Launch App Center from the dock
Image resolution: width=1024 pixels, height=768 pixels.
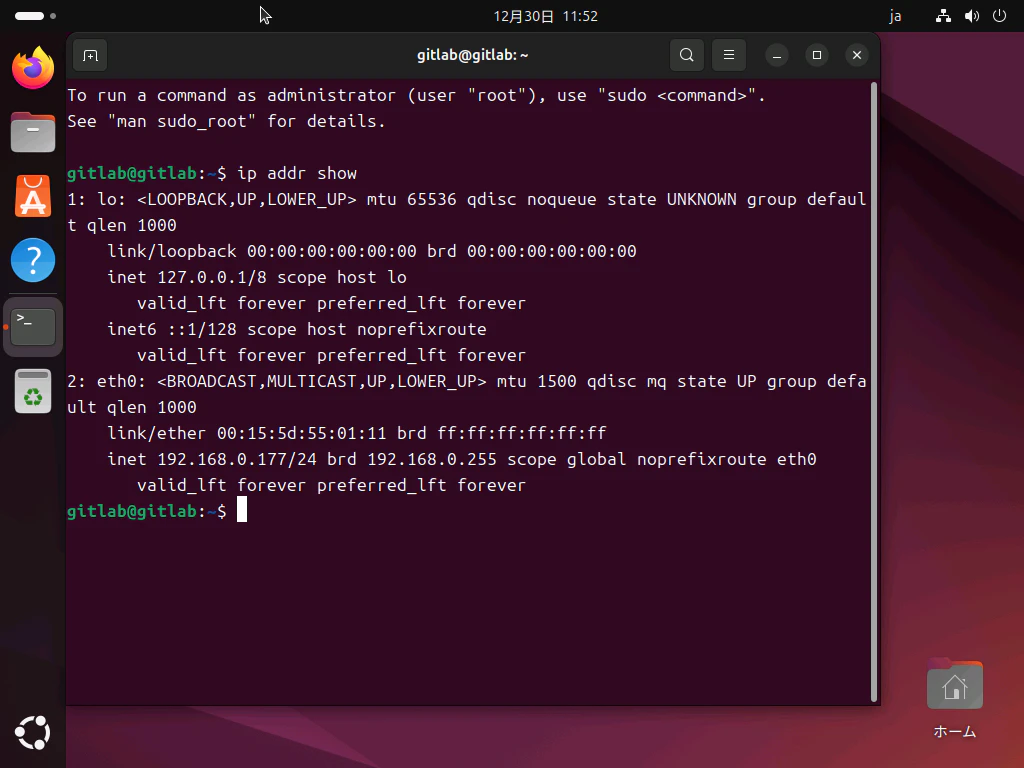32,198
